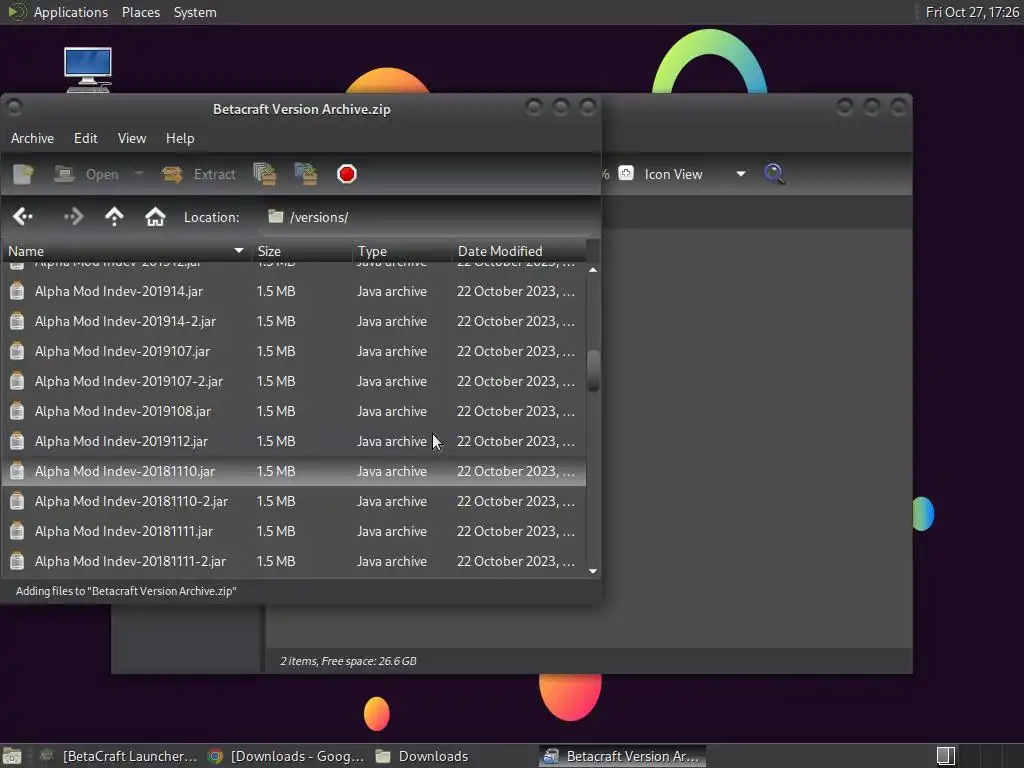Viewport: 1024px width, 768px height.
Task: Open the View menu
Action: click(x=132, y=138)
